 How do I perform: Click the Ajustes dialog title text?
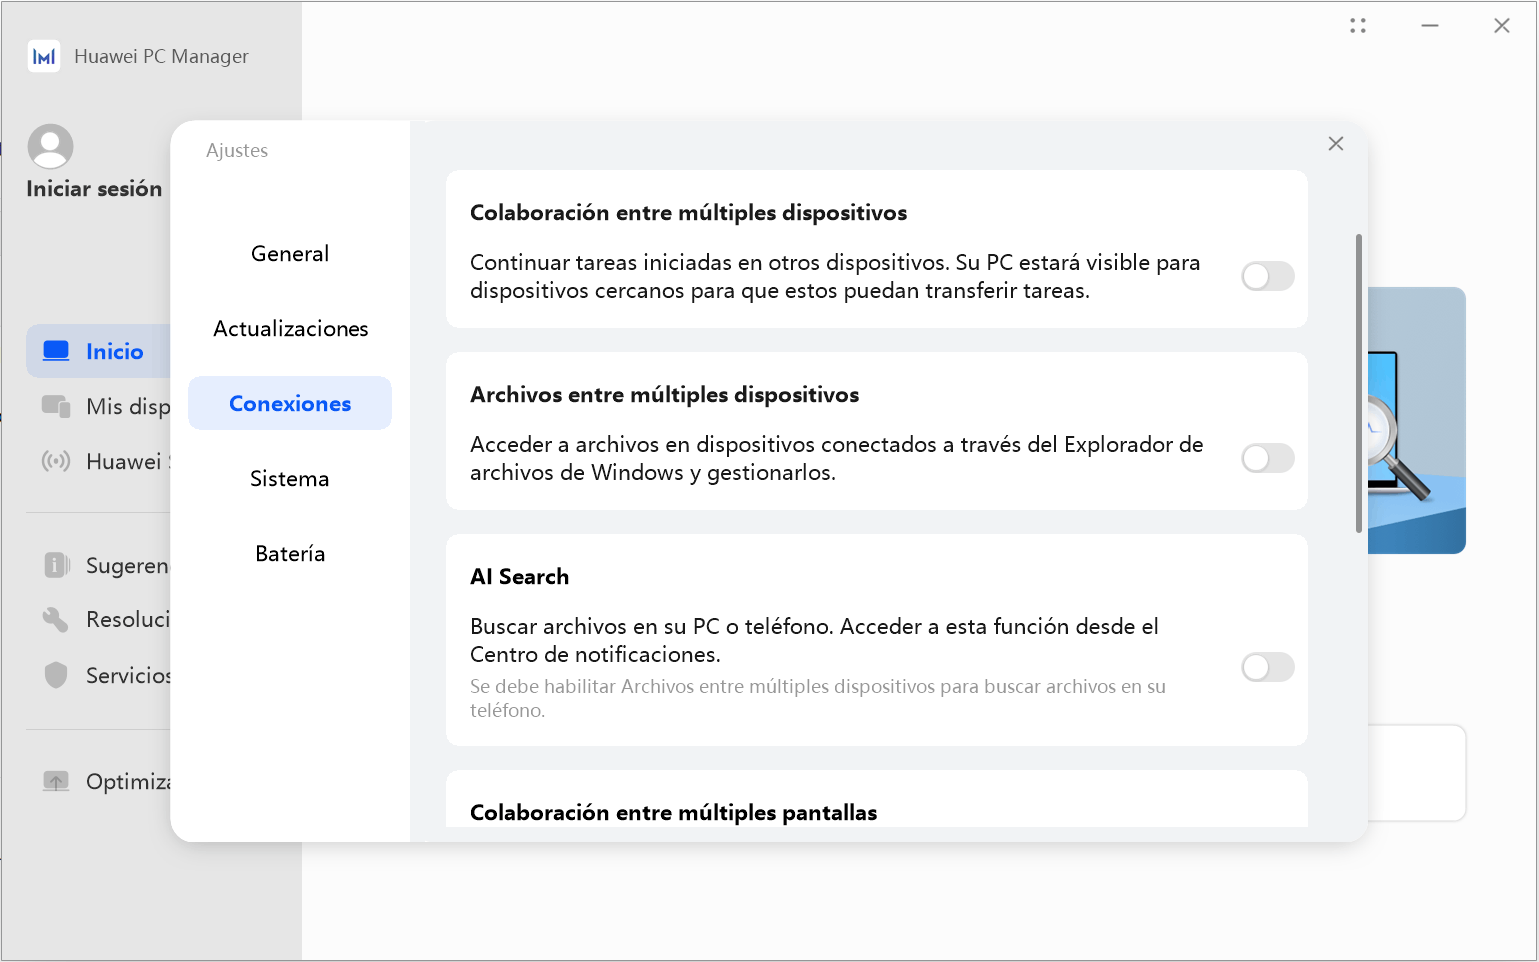237,150
